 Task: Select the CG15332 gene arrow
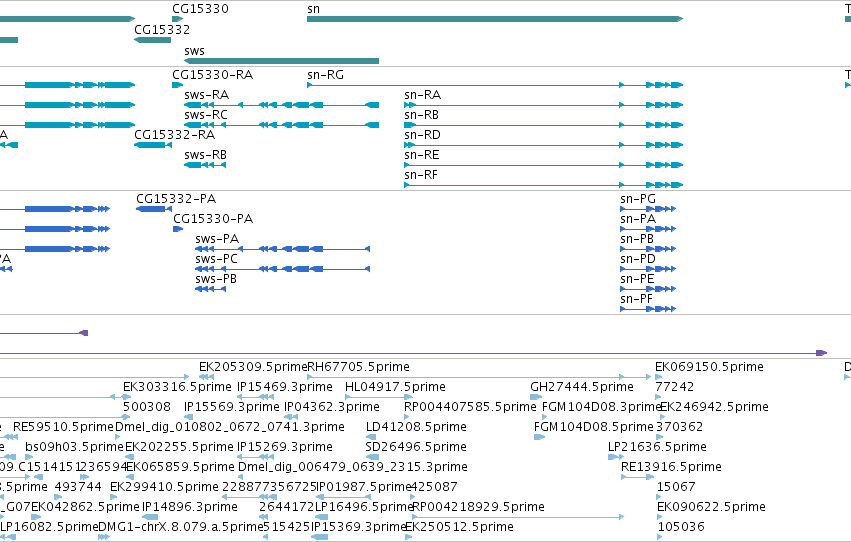coord(153,40)
